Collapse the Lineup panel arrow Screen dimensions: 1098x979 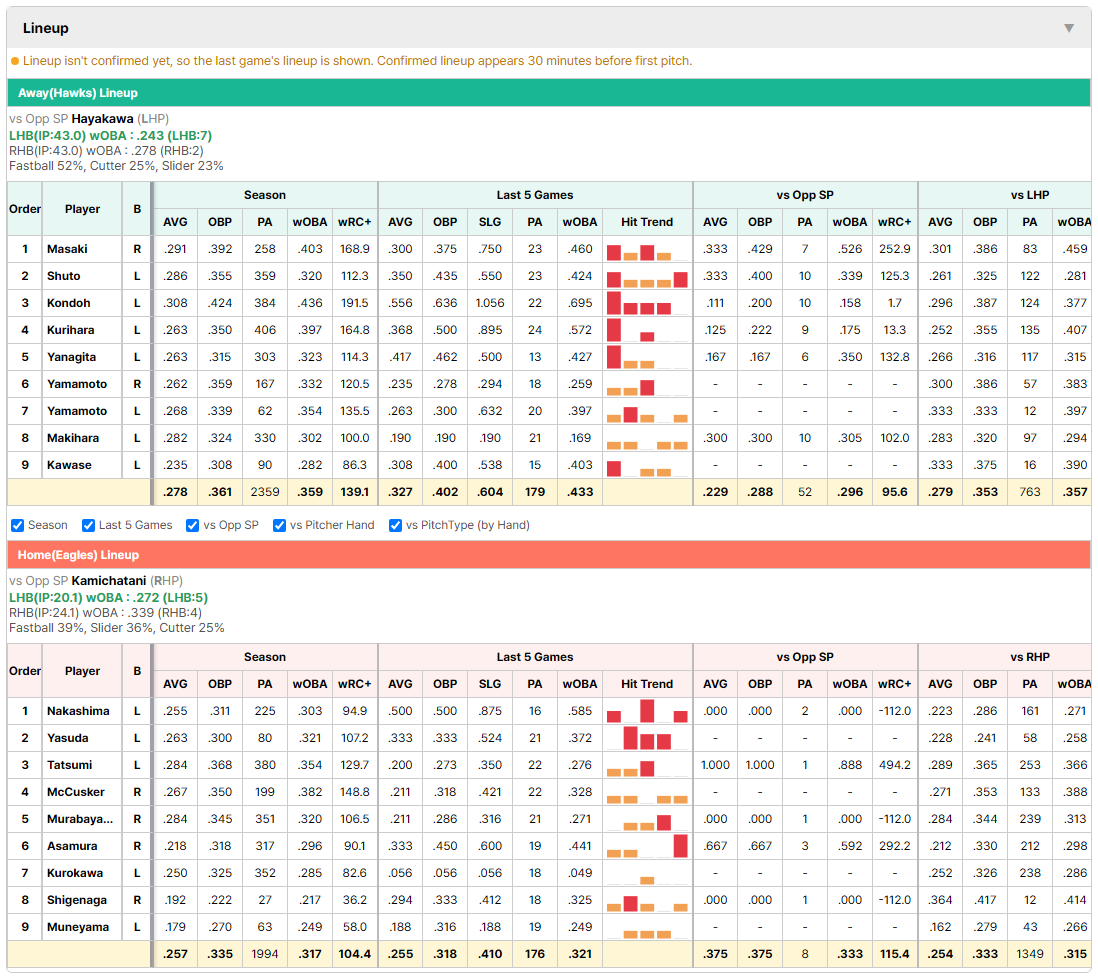(1069, 28)
